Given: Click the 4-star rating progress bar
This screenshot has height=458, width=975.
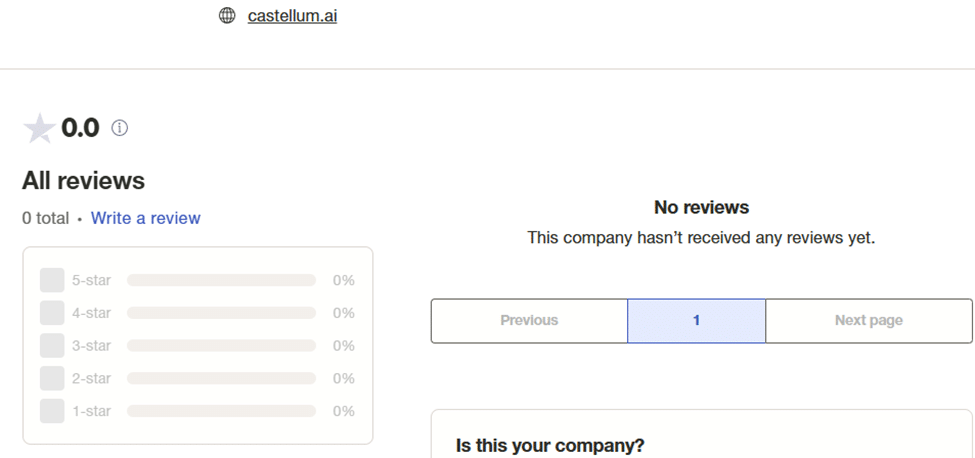Looking at the screenshot, I should [x=221, y=313].
